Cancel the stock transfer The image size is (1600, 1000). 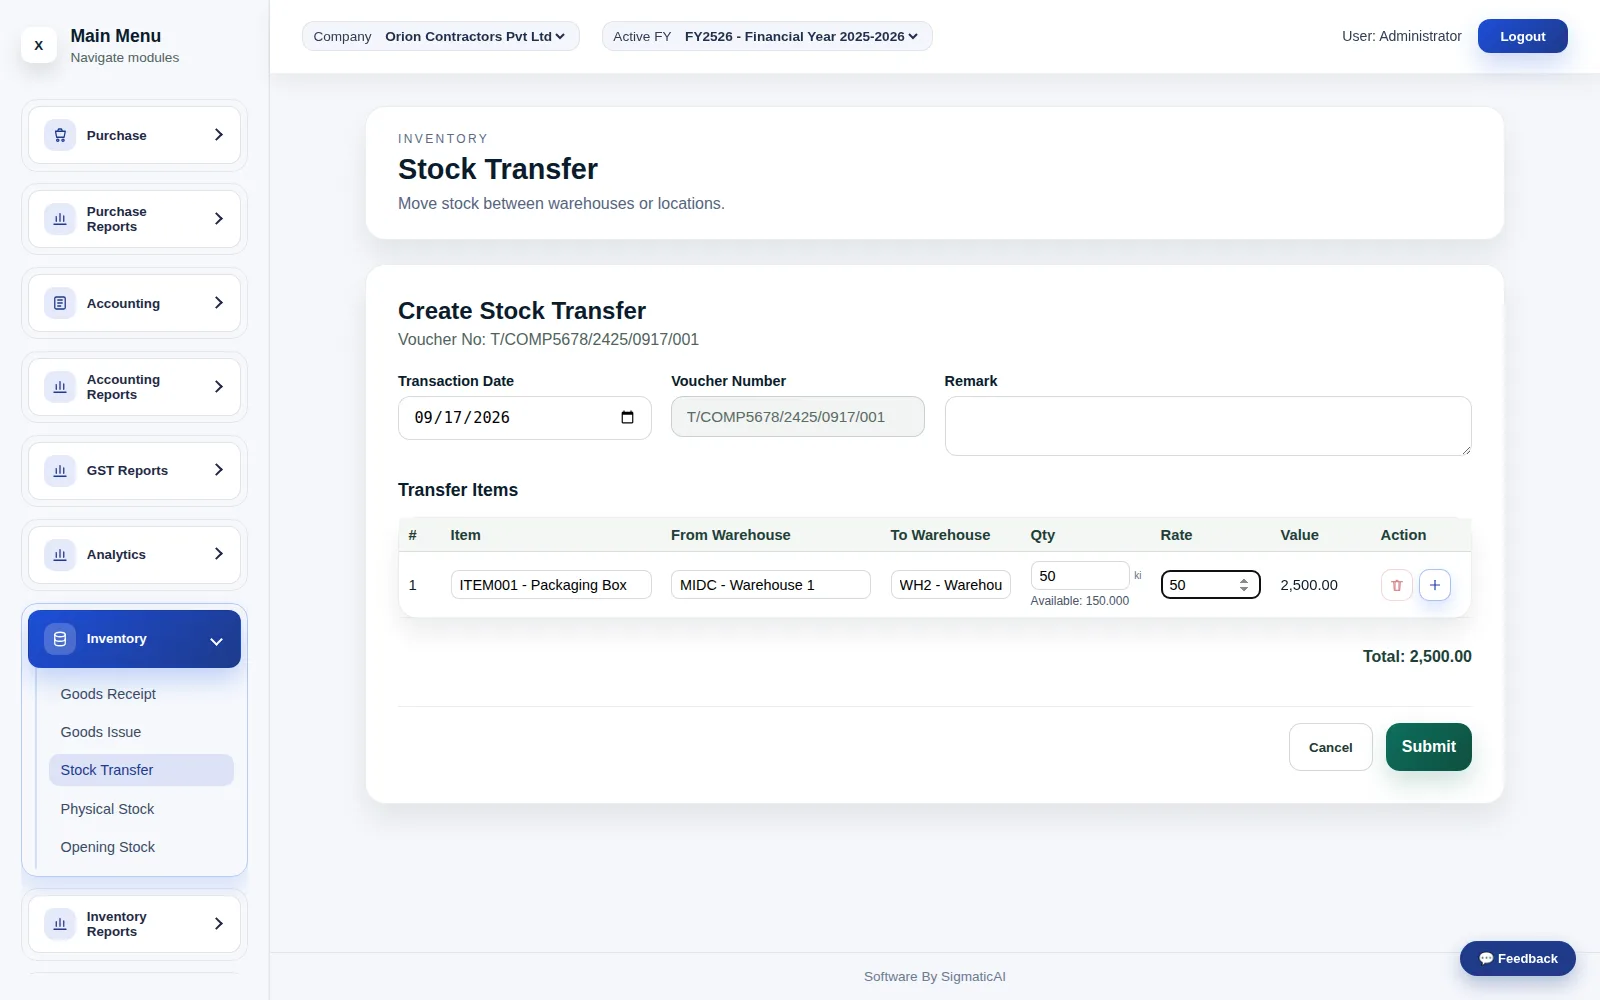click(1330, 747)
